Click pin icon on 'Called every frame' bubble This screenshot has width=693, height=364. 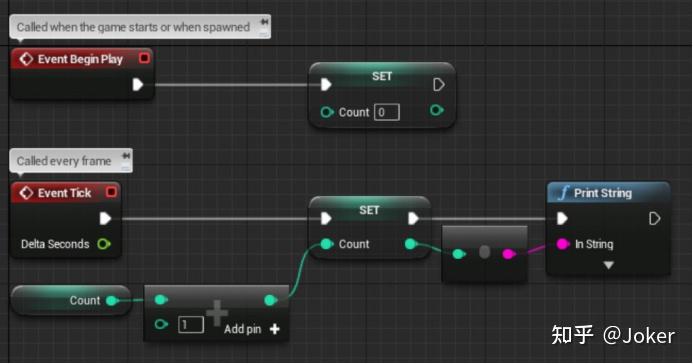pos(126,155)
